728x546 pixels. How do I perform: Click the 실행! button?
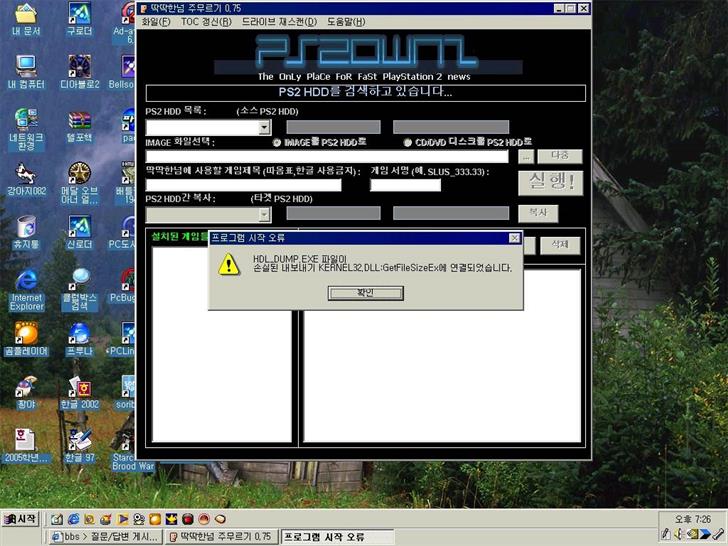(551, 182)
